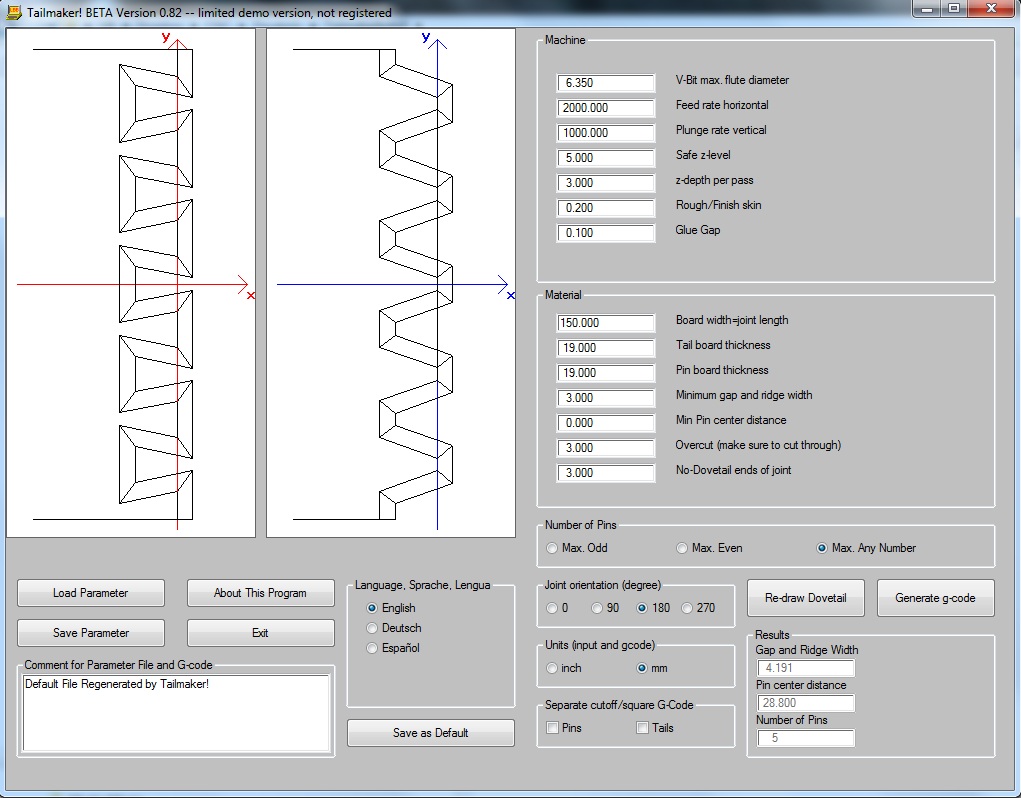This screenshot has height=798, width=1021.
Task: Click the Board width input field
Action: (x=606, y=323)
